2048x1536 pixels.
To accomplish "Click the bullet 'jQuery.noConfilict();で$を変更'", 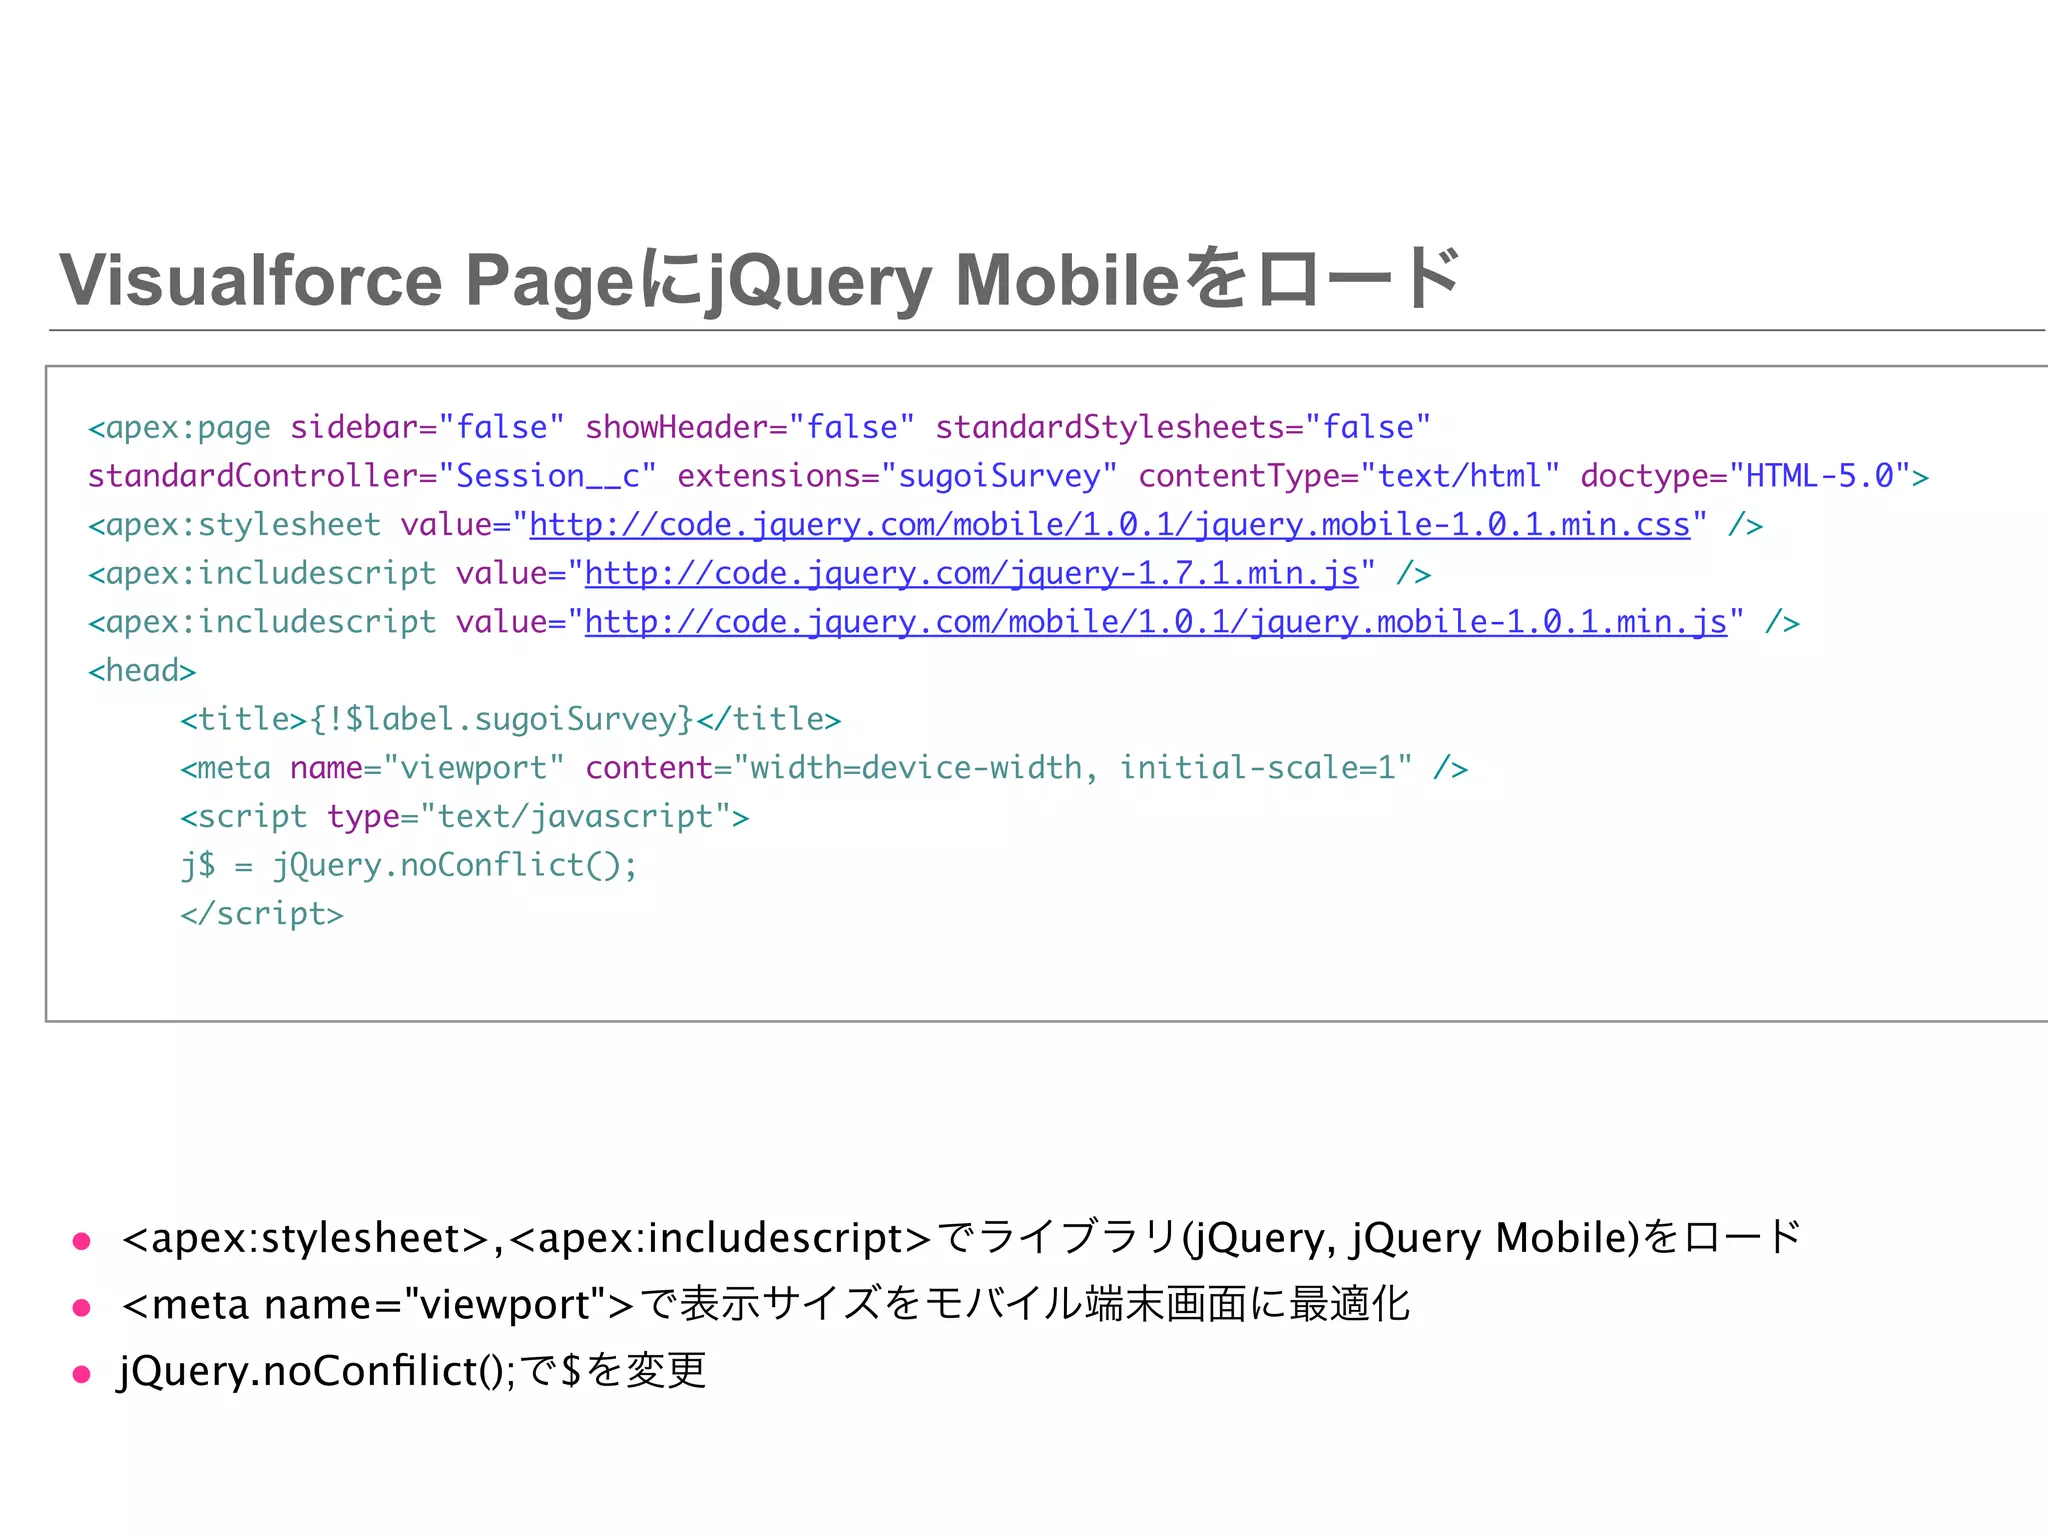I will click(x=413, y=1371).
